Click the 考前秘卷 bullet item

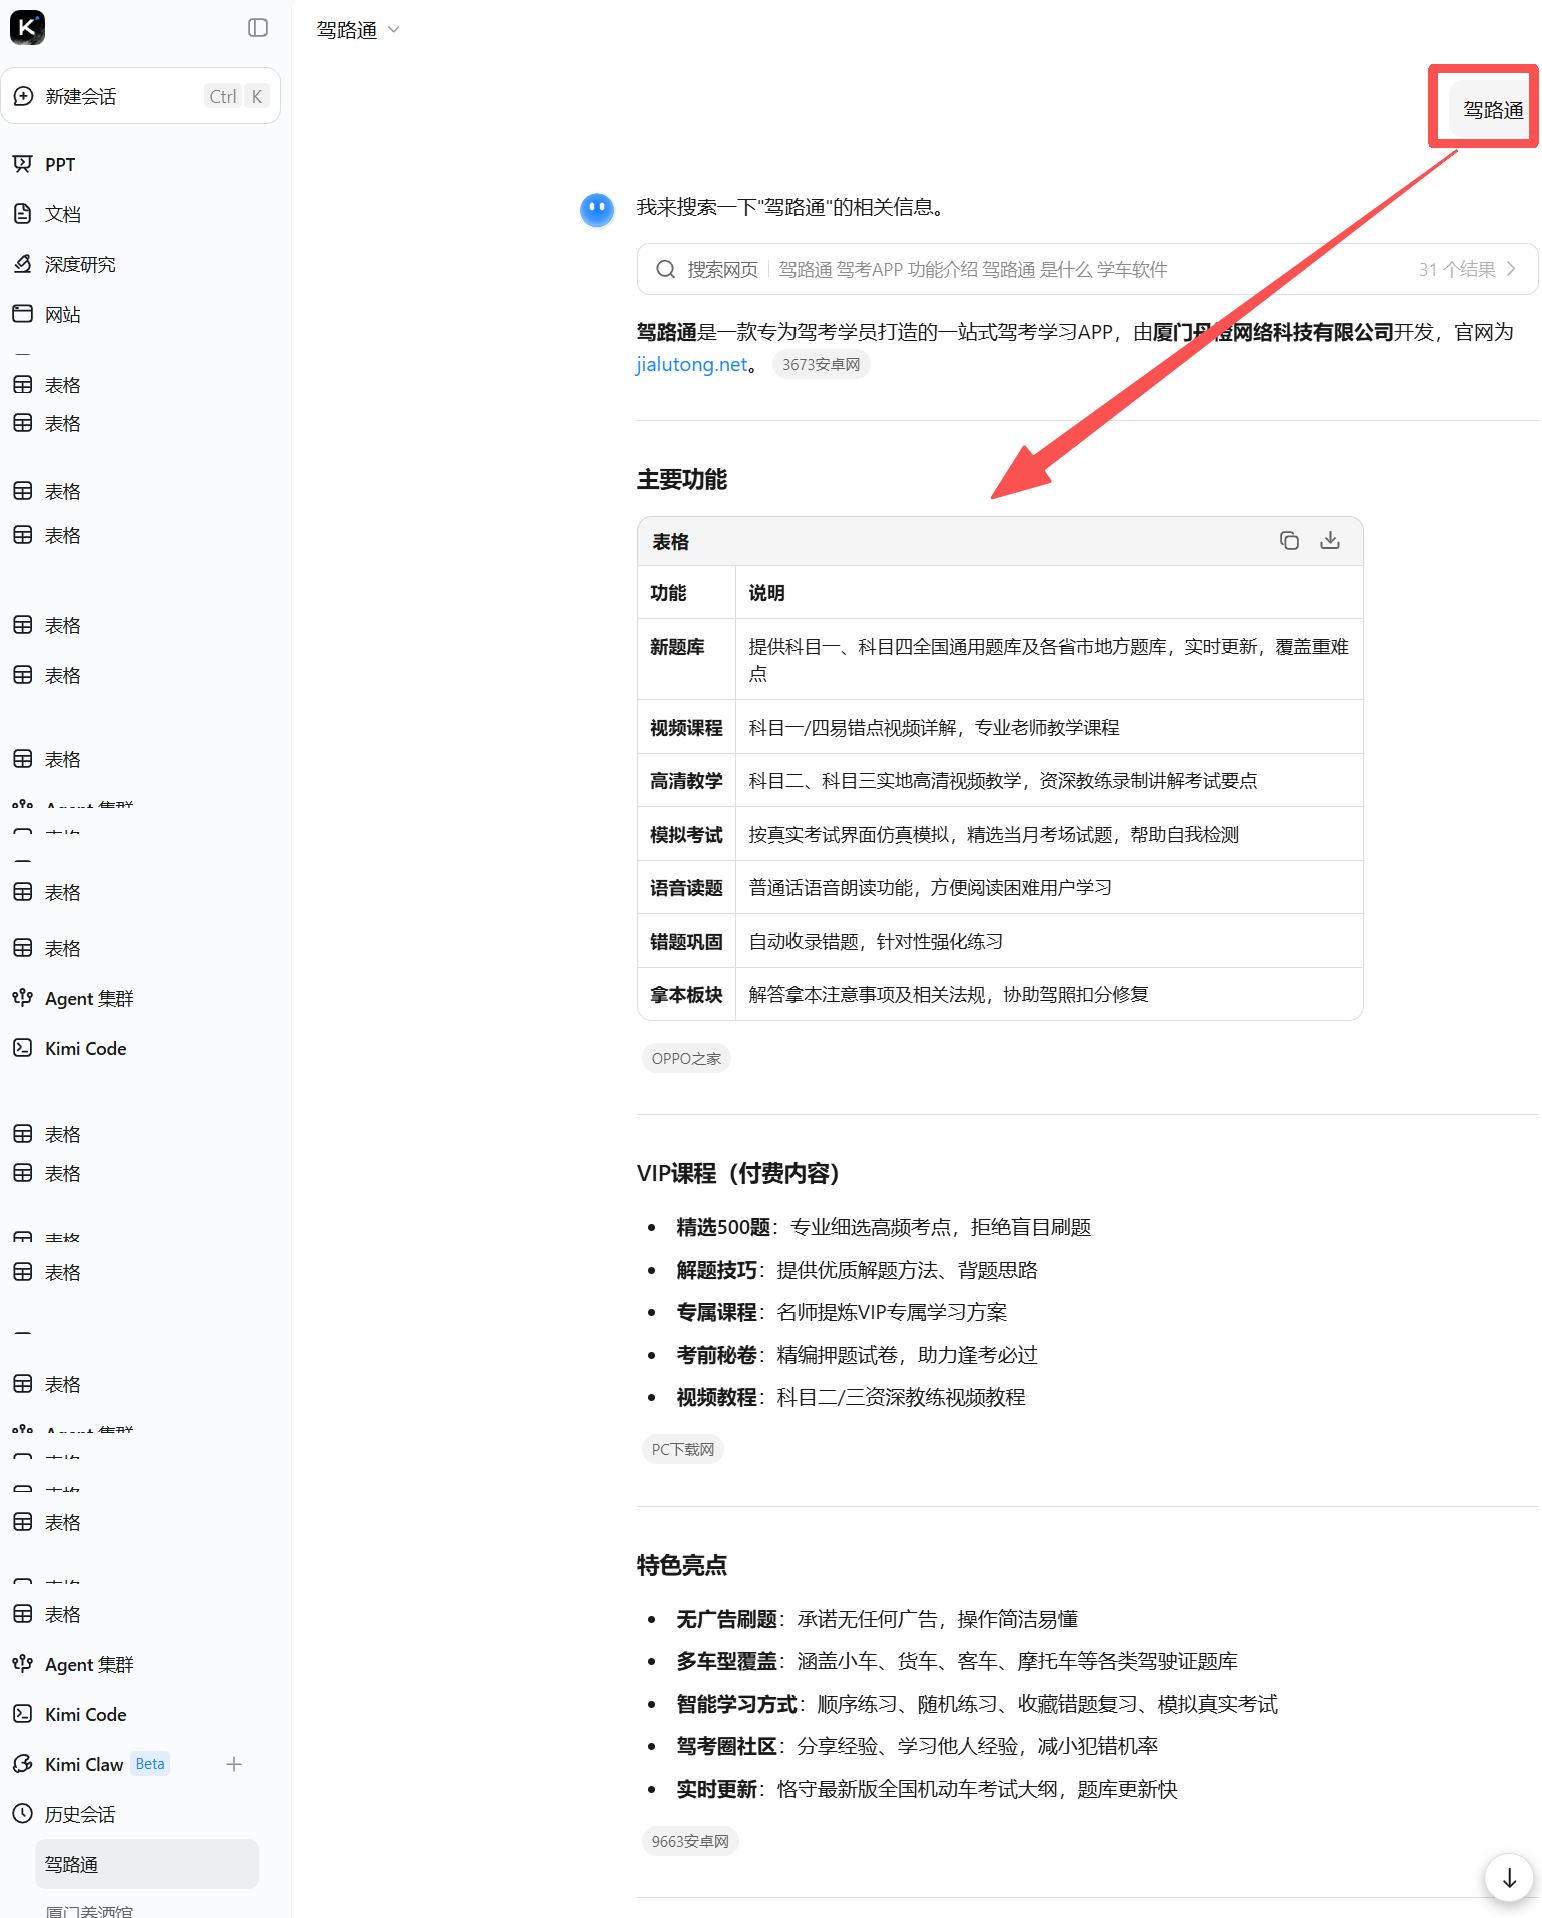tap(857, 1355)
